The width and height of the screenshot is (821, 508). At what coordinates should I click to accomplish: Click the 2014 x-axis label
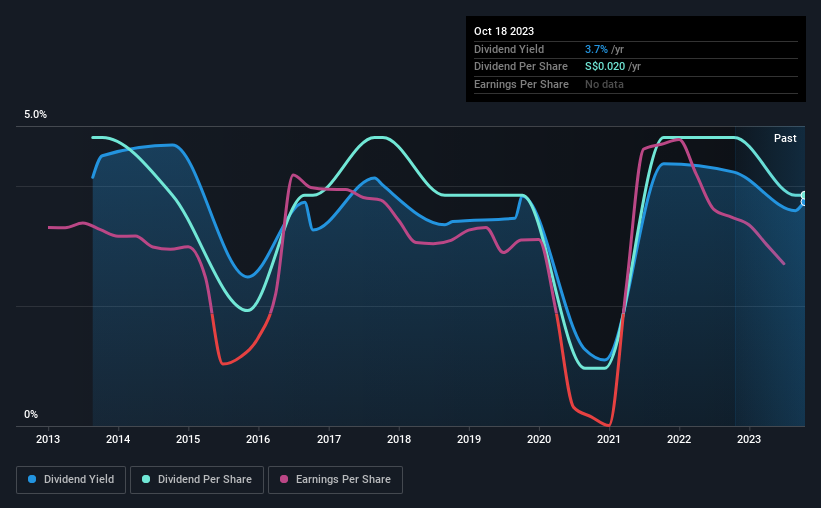coord(118,439)
